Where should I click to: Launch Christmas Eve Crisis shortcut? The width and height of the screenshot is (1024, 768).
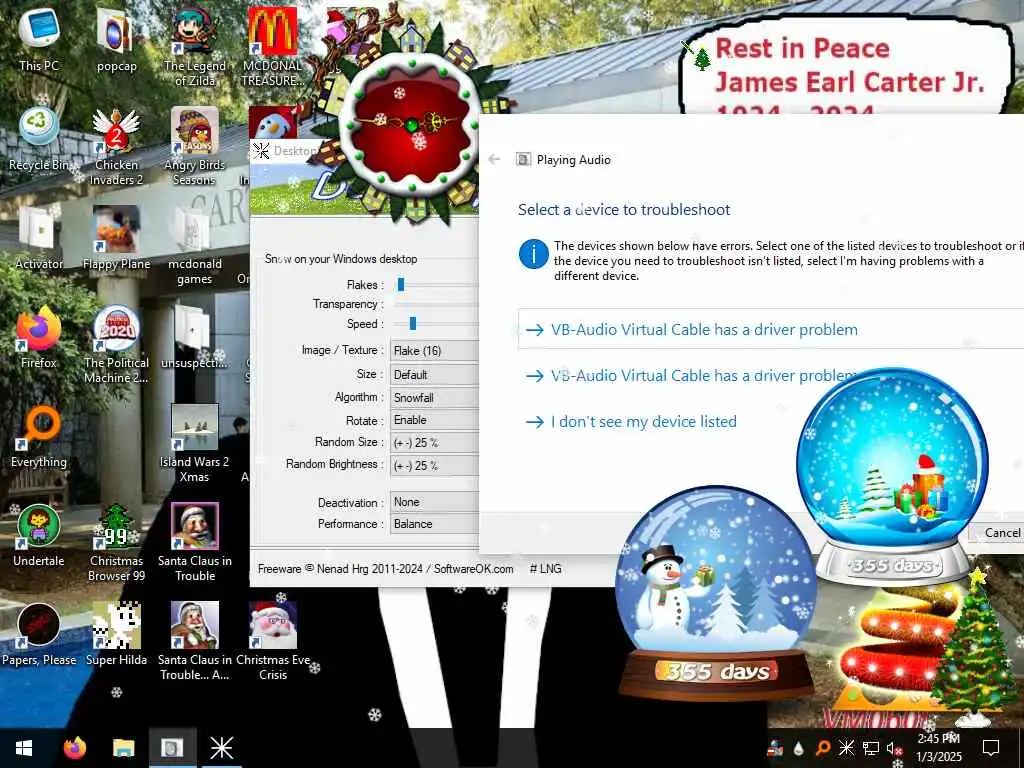point(273,643)
